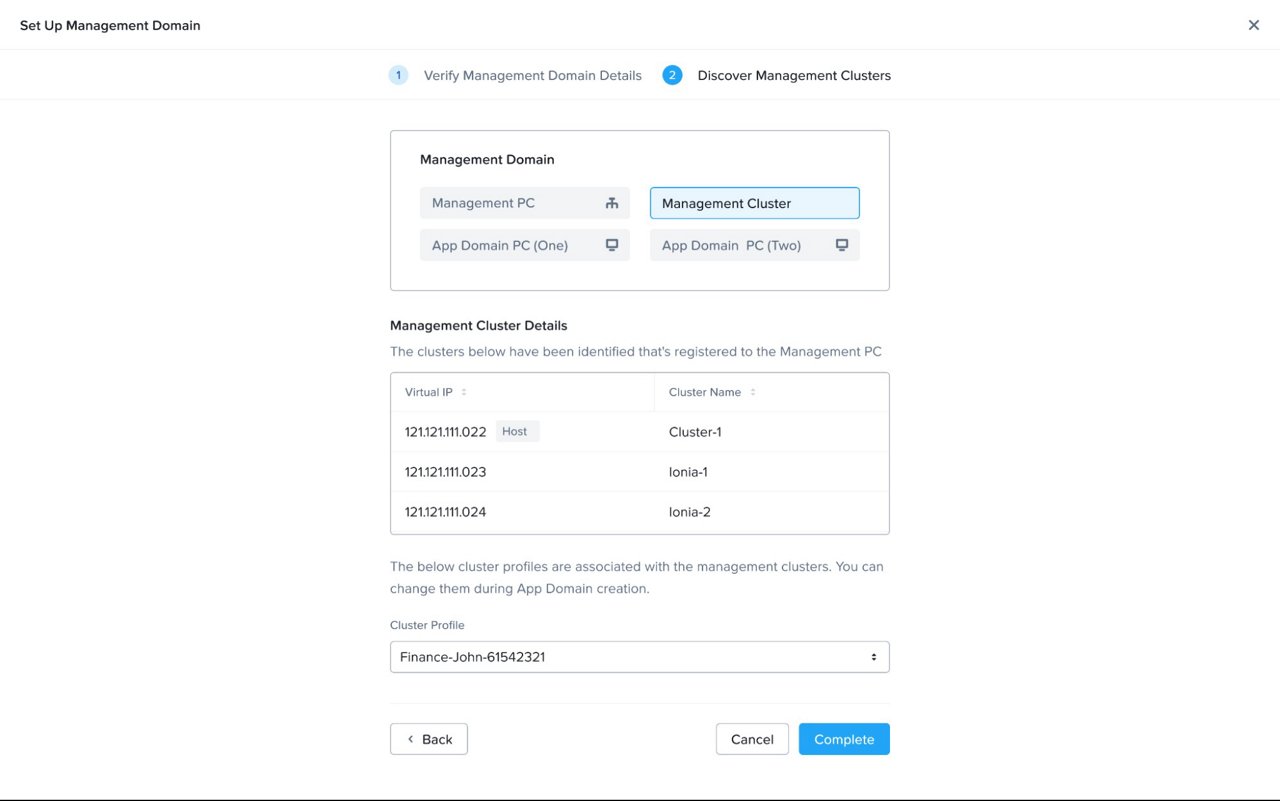This screenshot has width=1280, height=801.
Task: Click the monitor icon on App Domain PC (One)
Action: (611, 244)
